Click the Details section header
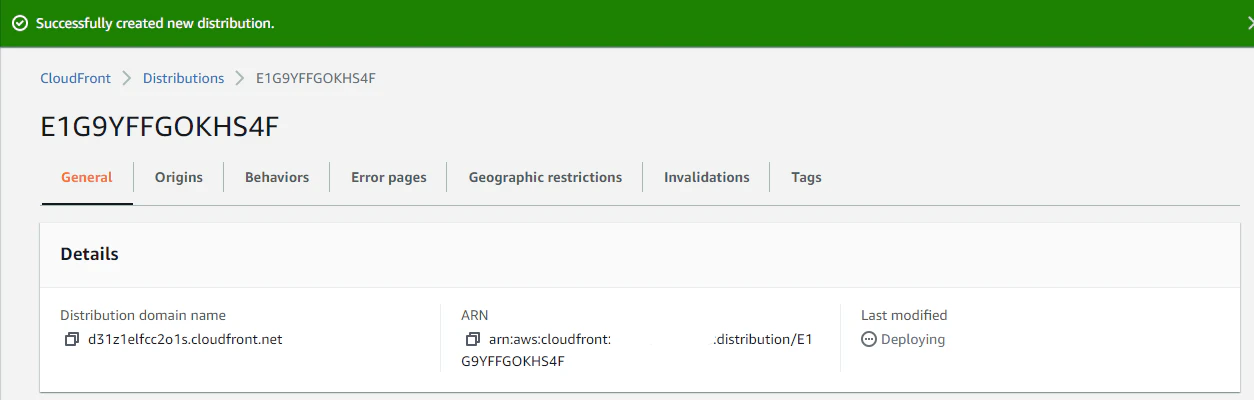 click(89, 254)
